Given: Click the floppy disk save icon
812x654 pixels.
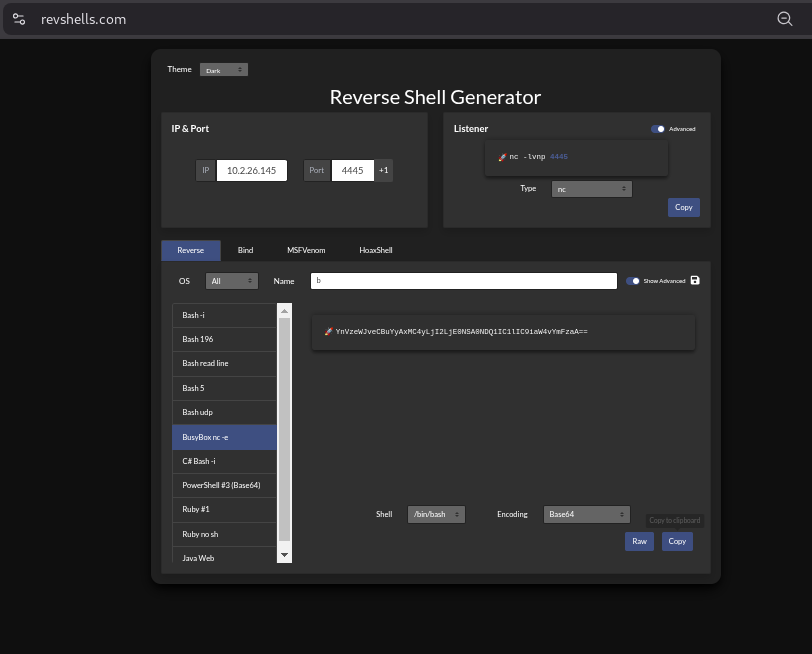Looking at the screenshot, I should 695,281.
